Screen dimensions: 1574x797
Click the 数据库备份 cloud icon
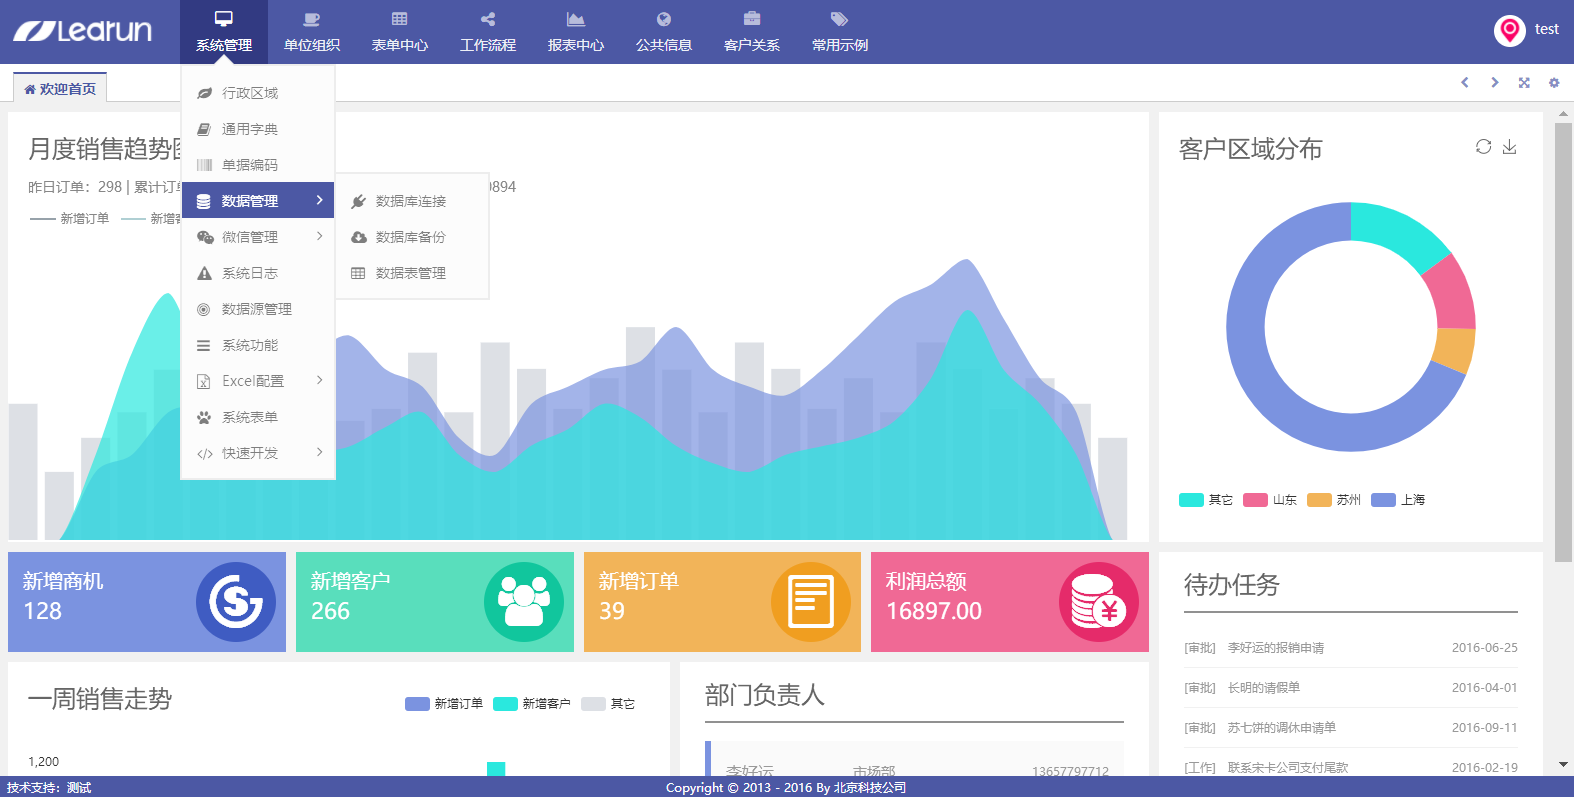tap(358, 237)
